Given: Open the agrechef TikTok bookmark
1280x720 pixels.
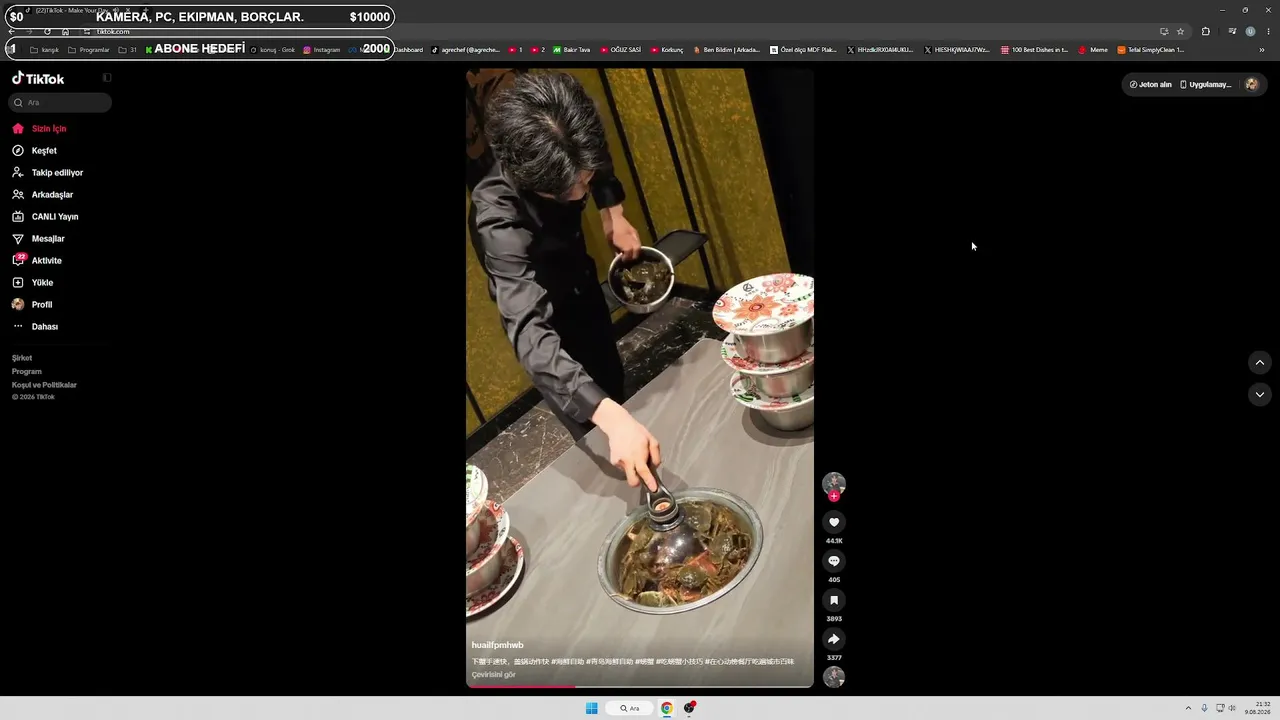Looking at the screenshot, I should [465, 50].
